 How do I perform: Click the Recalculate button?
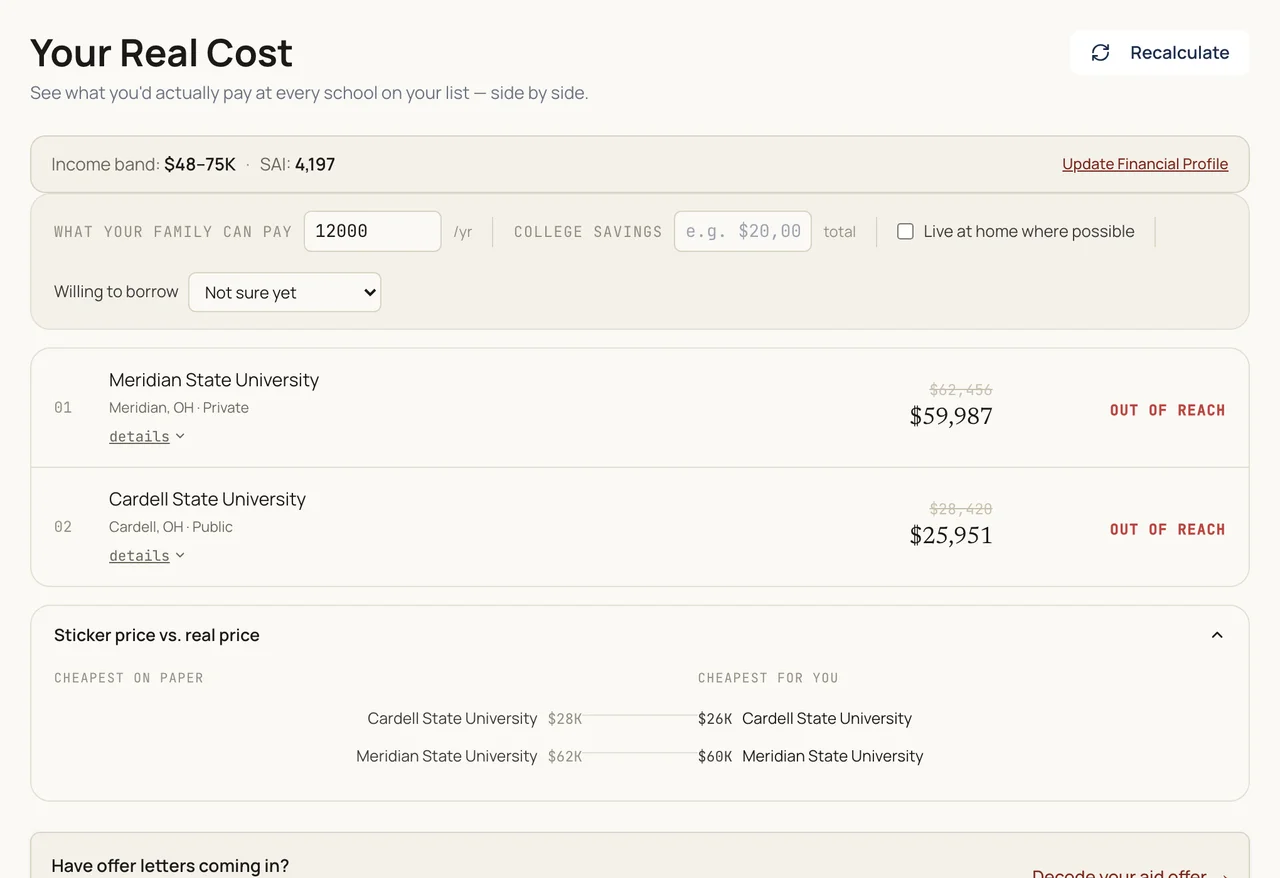click(1159, 53)
